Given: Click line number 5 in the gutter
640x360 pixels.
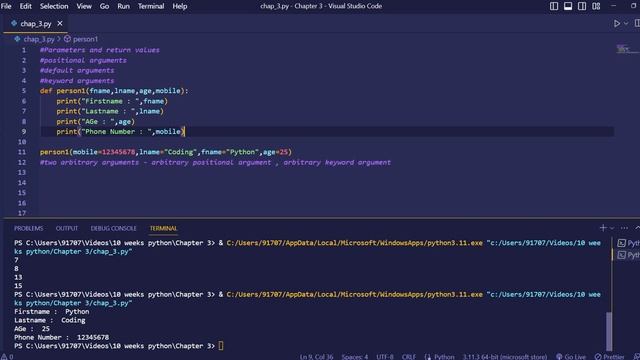Looking at the screenshot, I should pyautogui.click(x=24, y=91).
